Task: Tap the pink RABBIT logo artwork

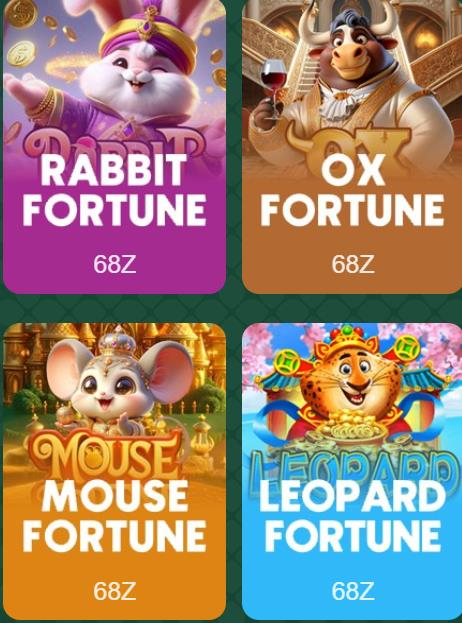Action: (x=115, y=145)
